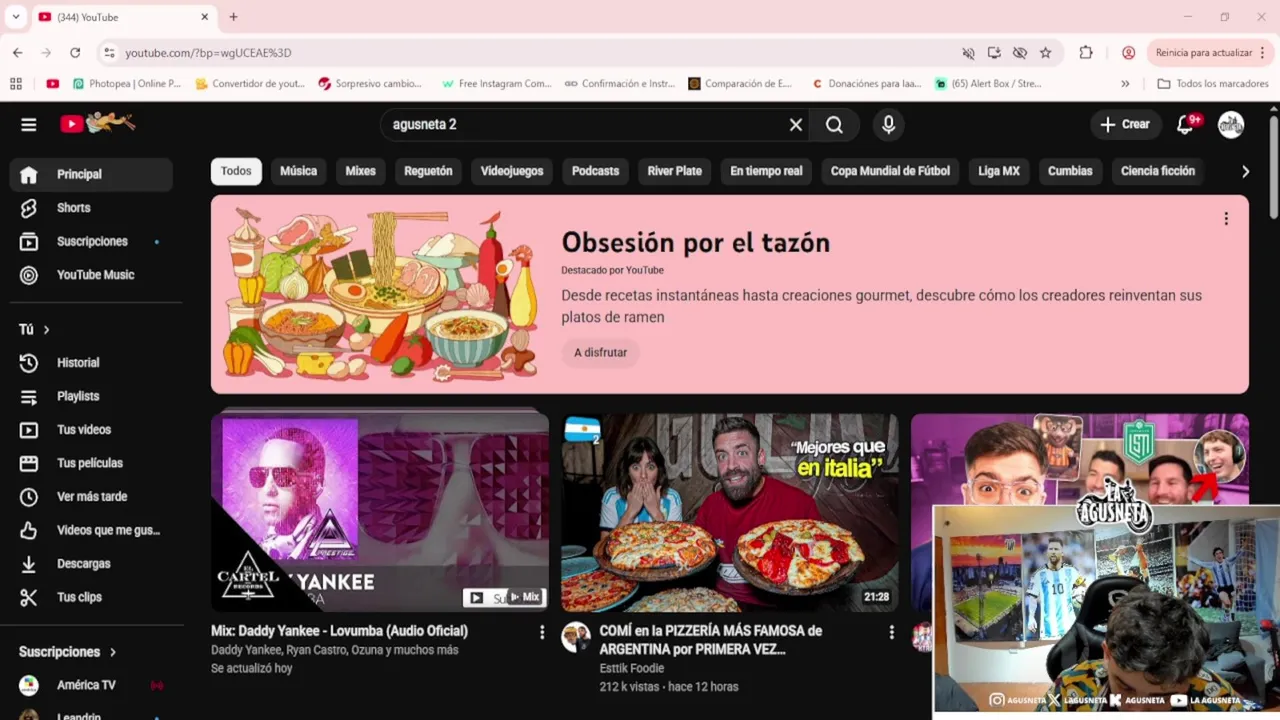1280x720 pixels.
Task: Open Suscripciones in the sidebar
Action: coord(91,241)
